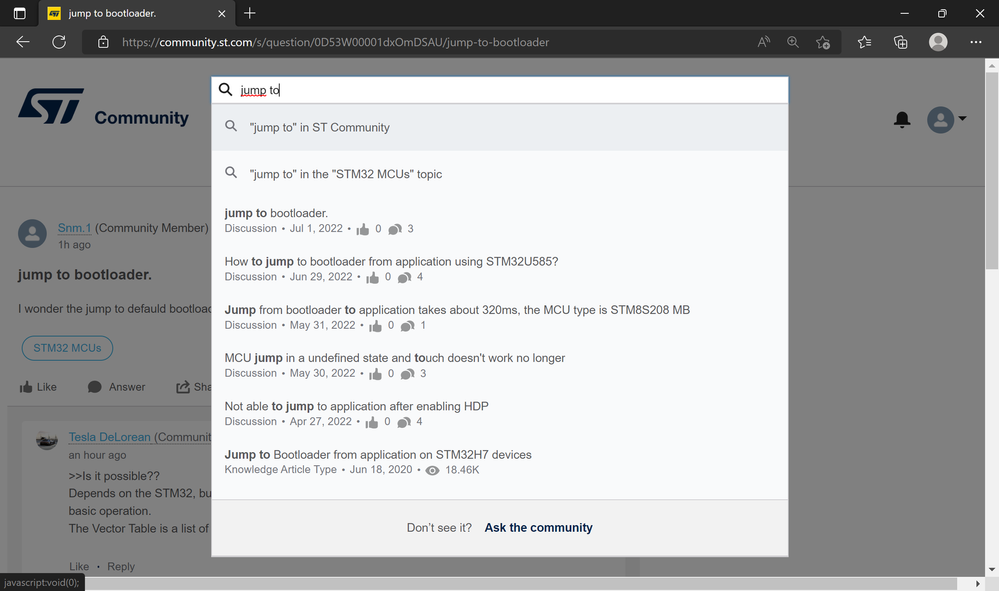This screenshot has height=591, width=999.
Task: Click the browser Back arrow
Action: click(23, 42)
